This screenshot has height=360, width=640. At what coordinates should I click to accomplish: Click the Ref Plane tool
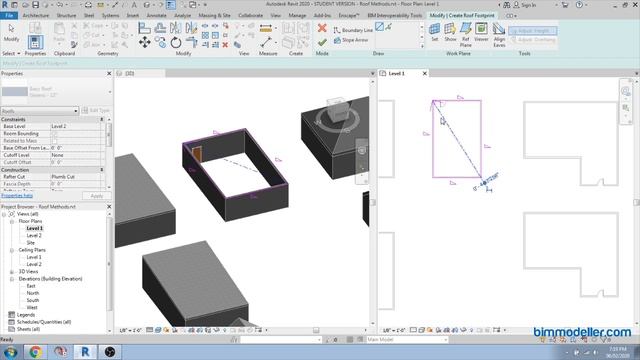click(x=466, y=35)
